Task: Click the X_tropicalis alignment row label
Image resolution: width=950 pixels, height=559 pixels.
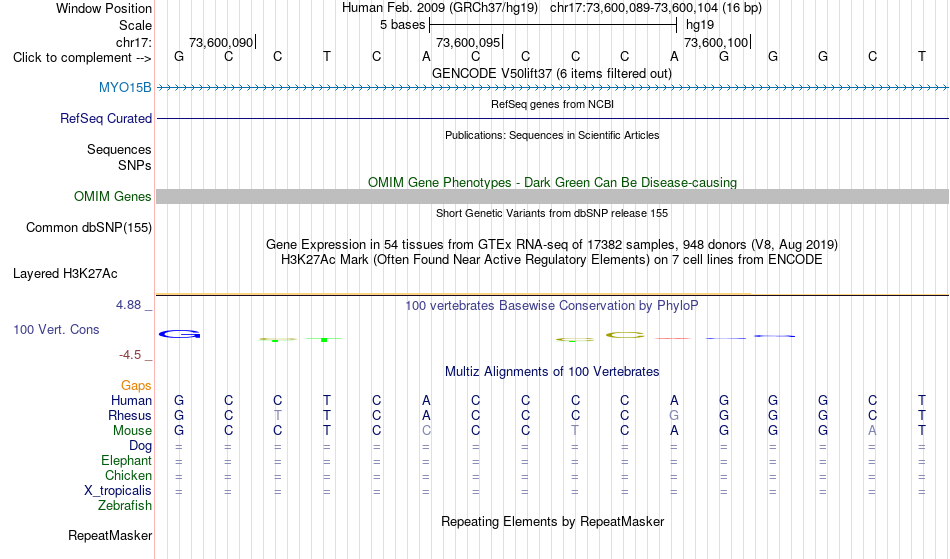Action: click(118, 491)
